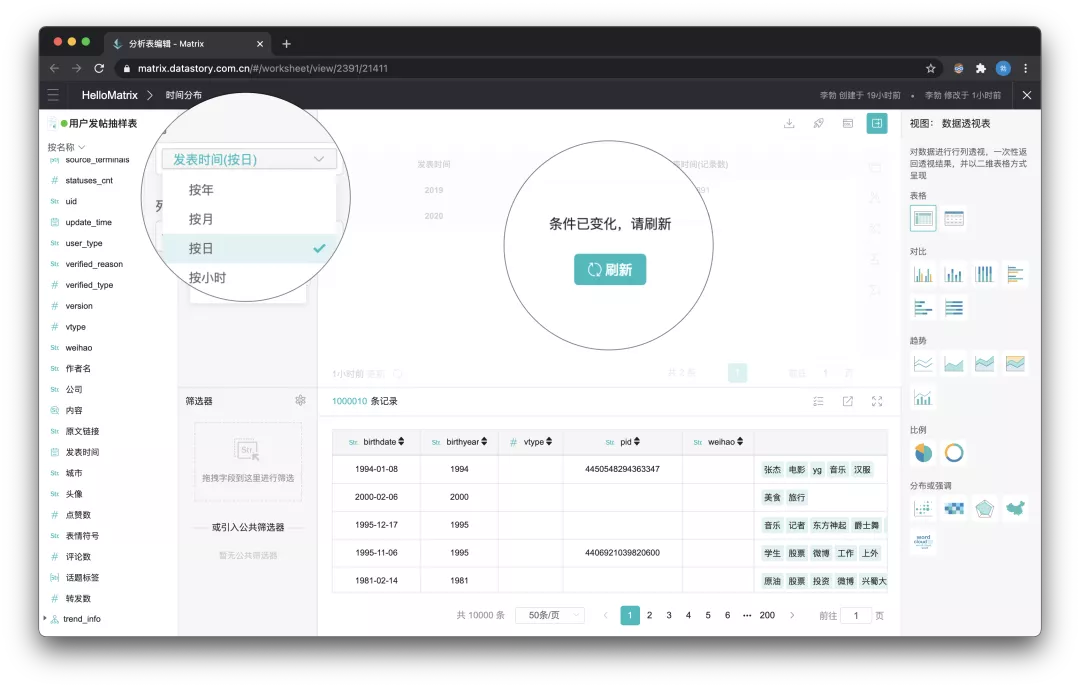The width and height of the screenshot is (1080, 688).
Task: Open a new browser tab
Action: click(287, 43)
